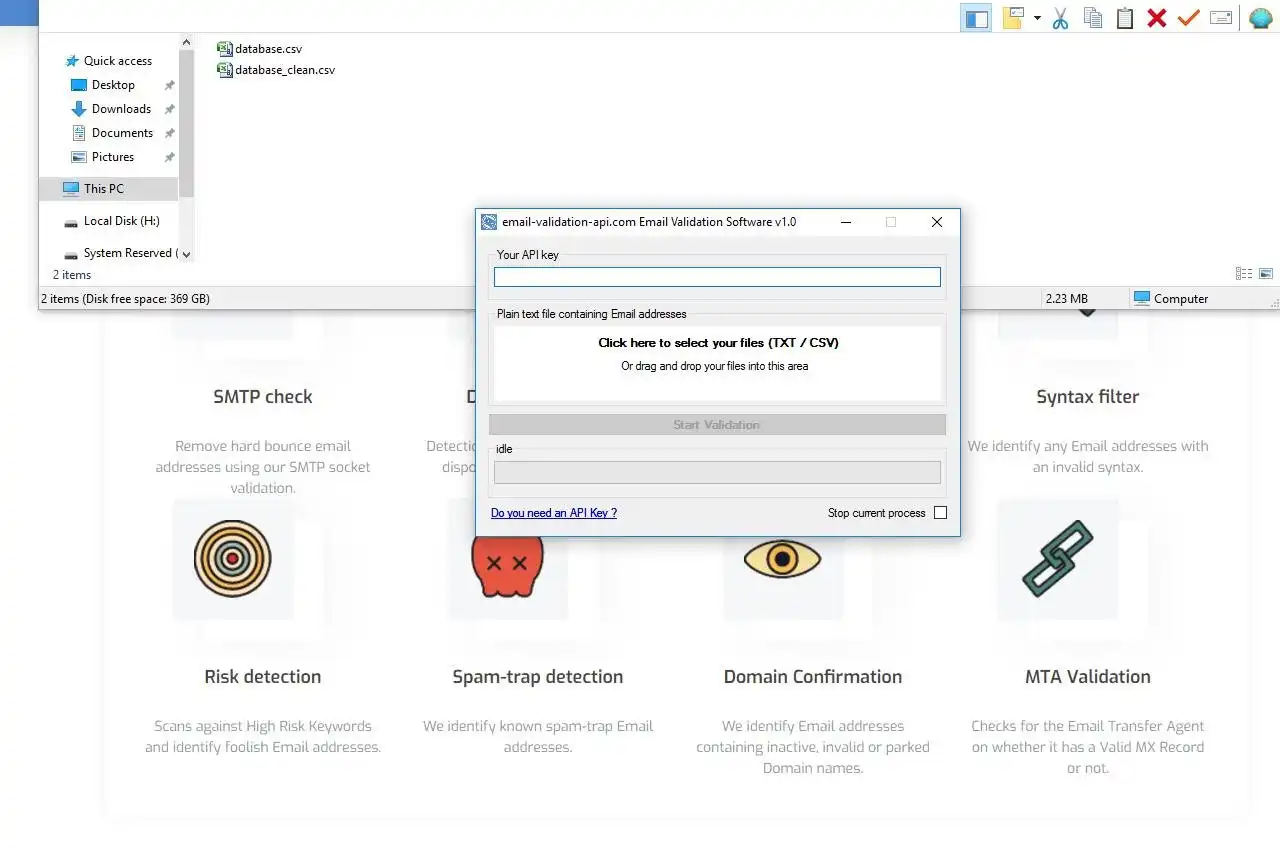Click the Risk detection heading
The image size is (1280, 850).
pyautogui.click(x=263, y=677)
